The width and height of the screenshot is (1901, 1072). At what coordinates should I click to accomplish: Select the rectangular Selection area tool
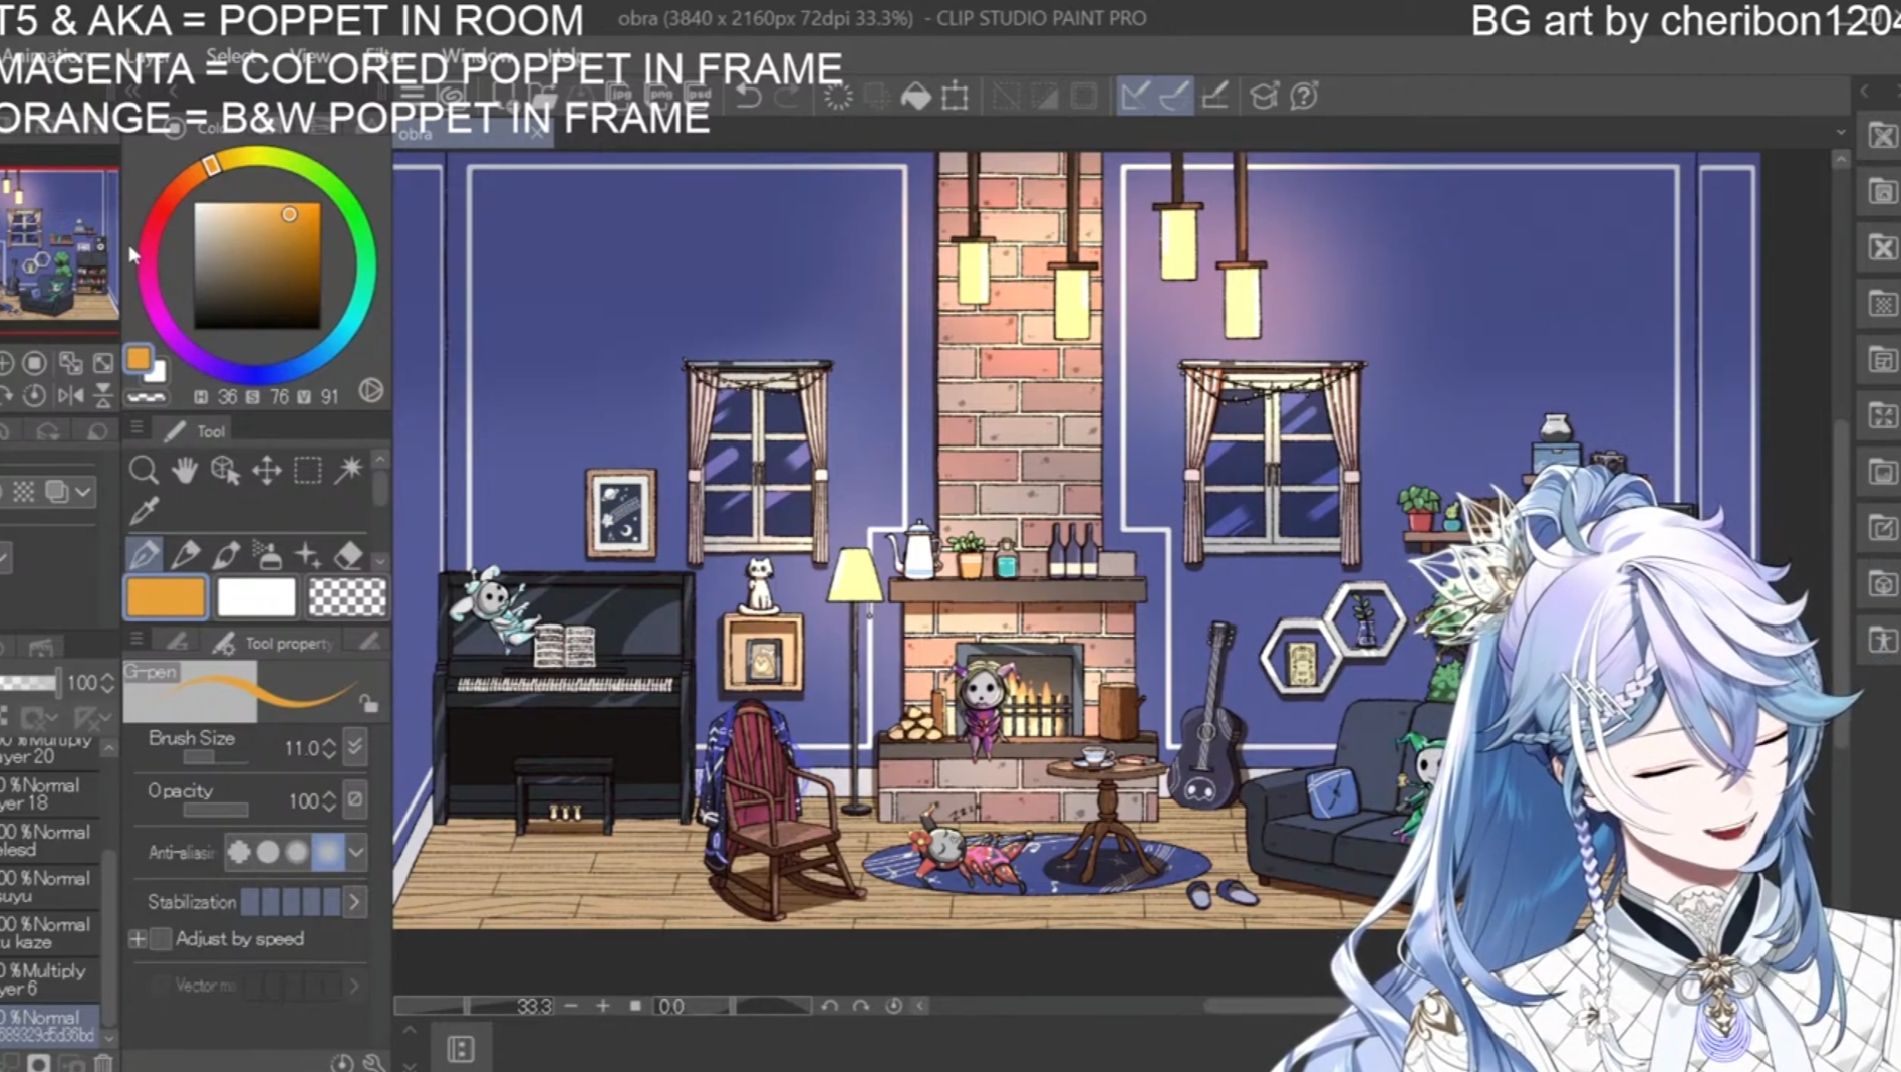click(307, 469)
